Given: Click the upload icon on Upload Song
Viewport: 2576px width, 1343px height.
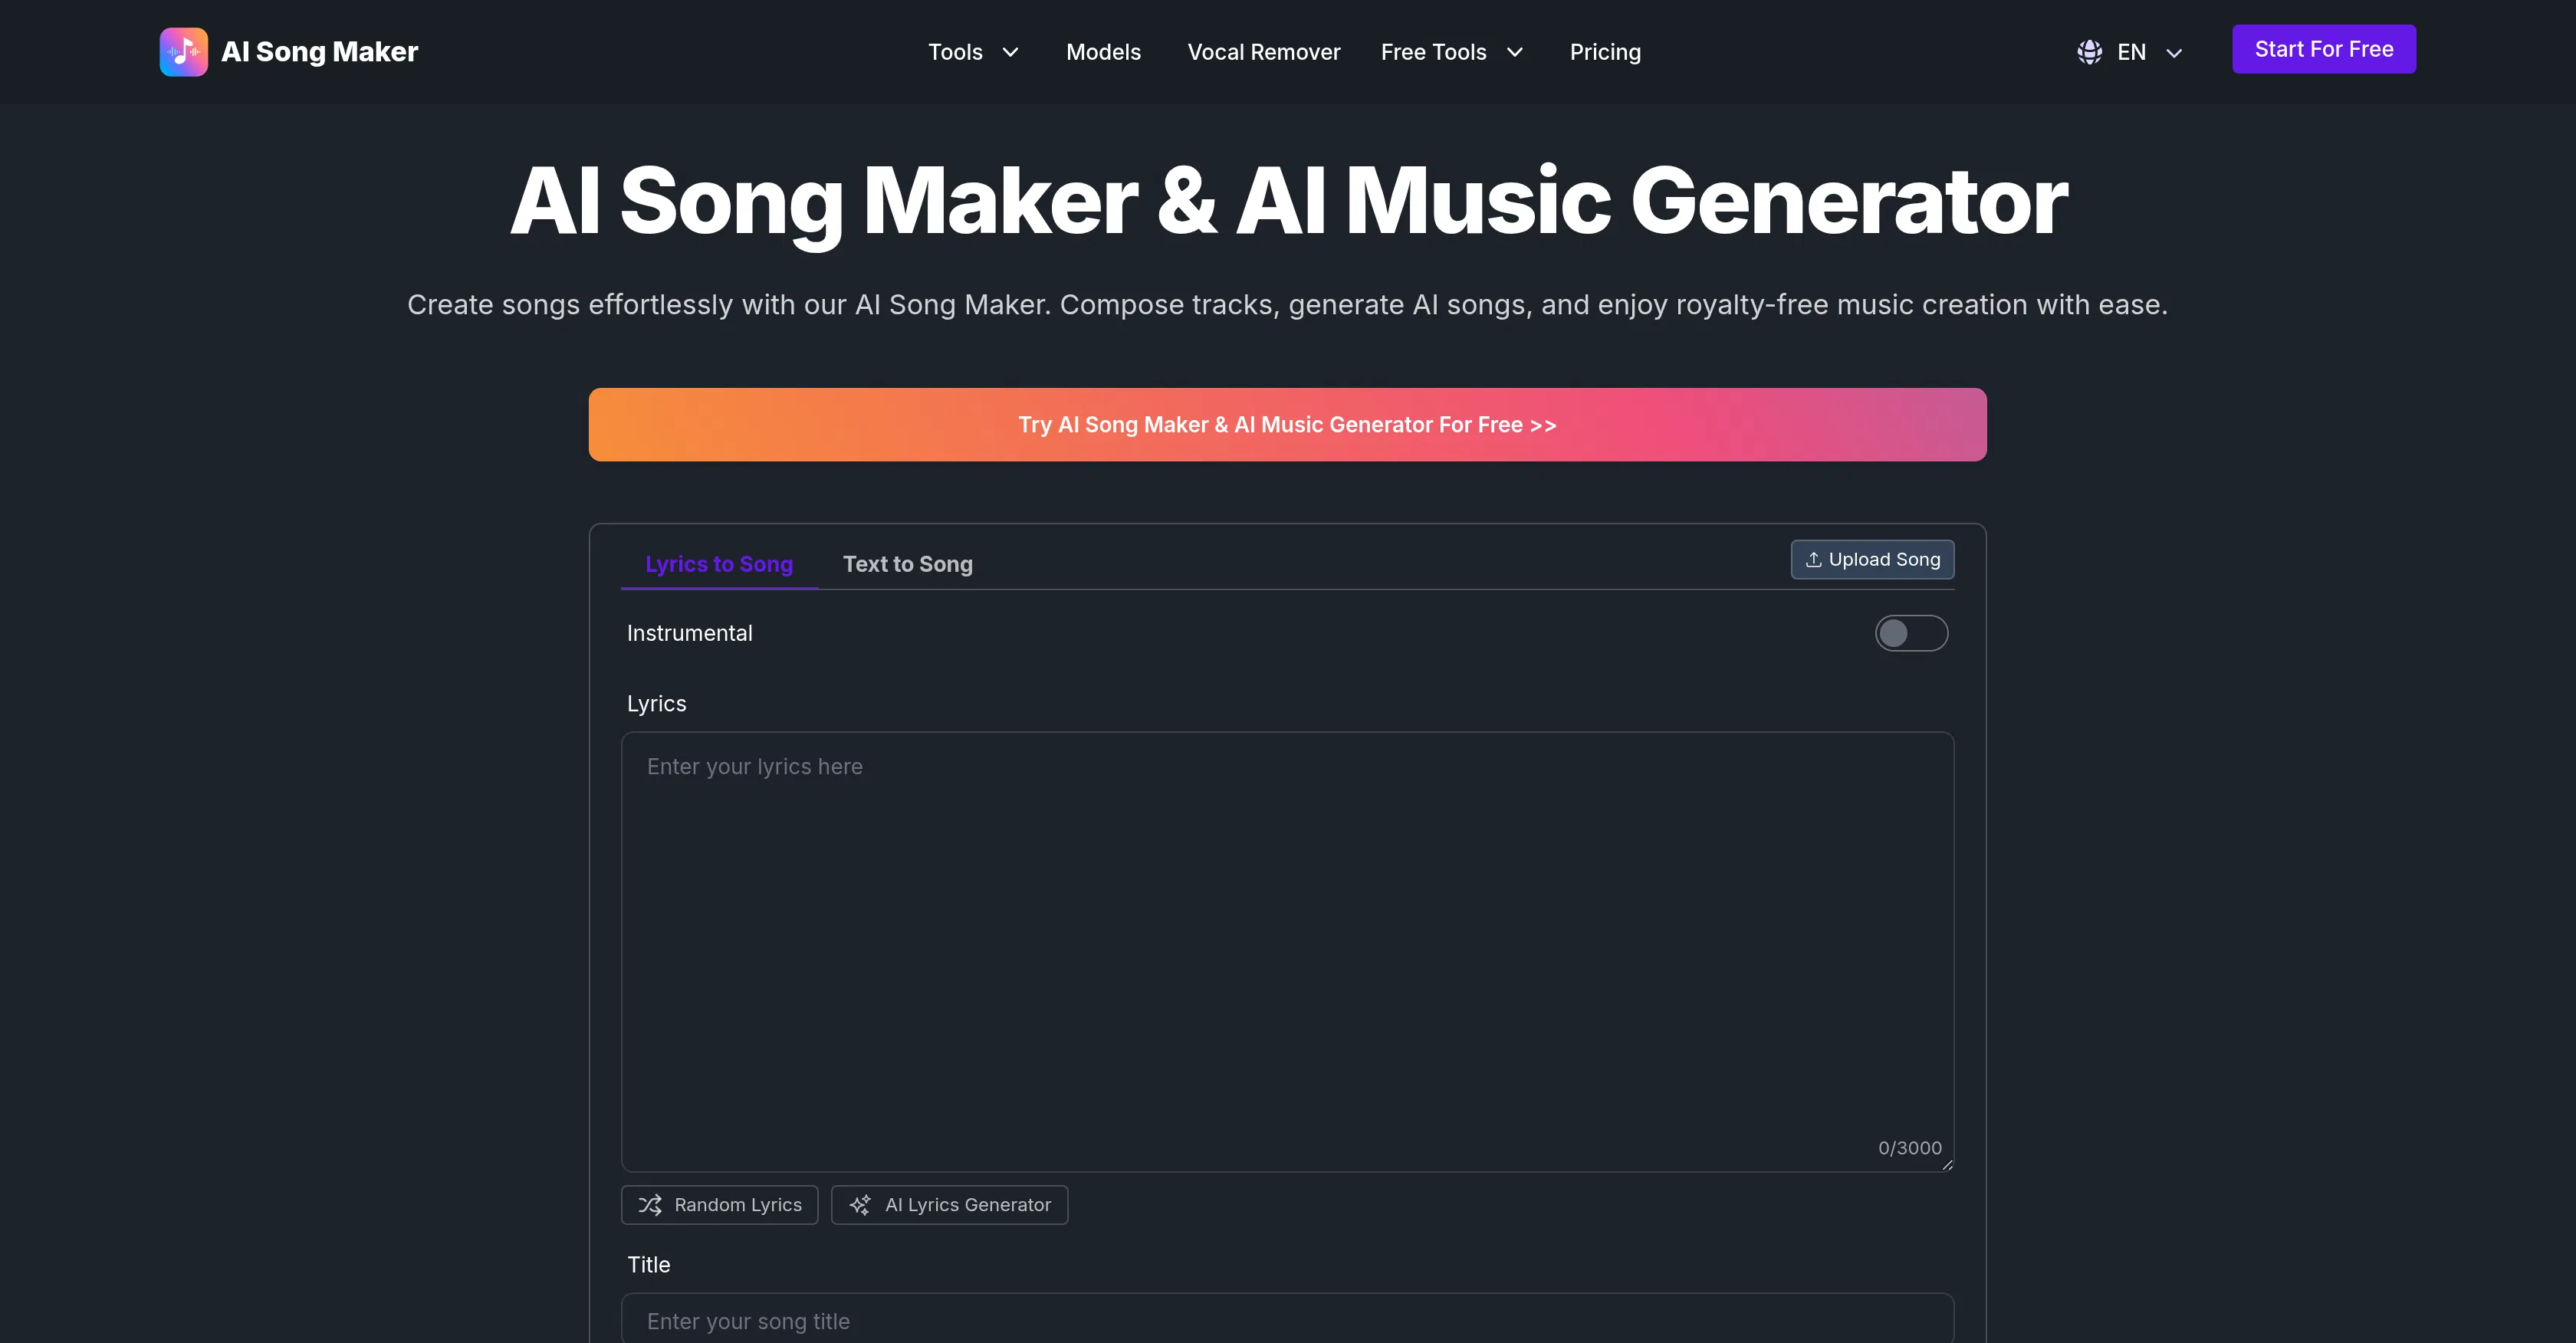Looking at the screenshot, I should pos(1814,559).
